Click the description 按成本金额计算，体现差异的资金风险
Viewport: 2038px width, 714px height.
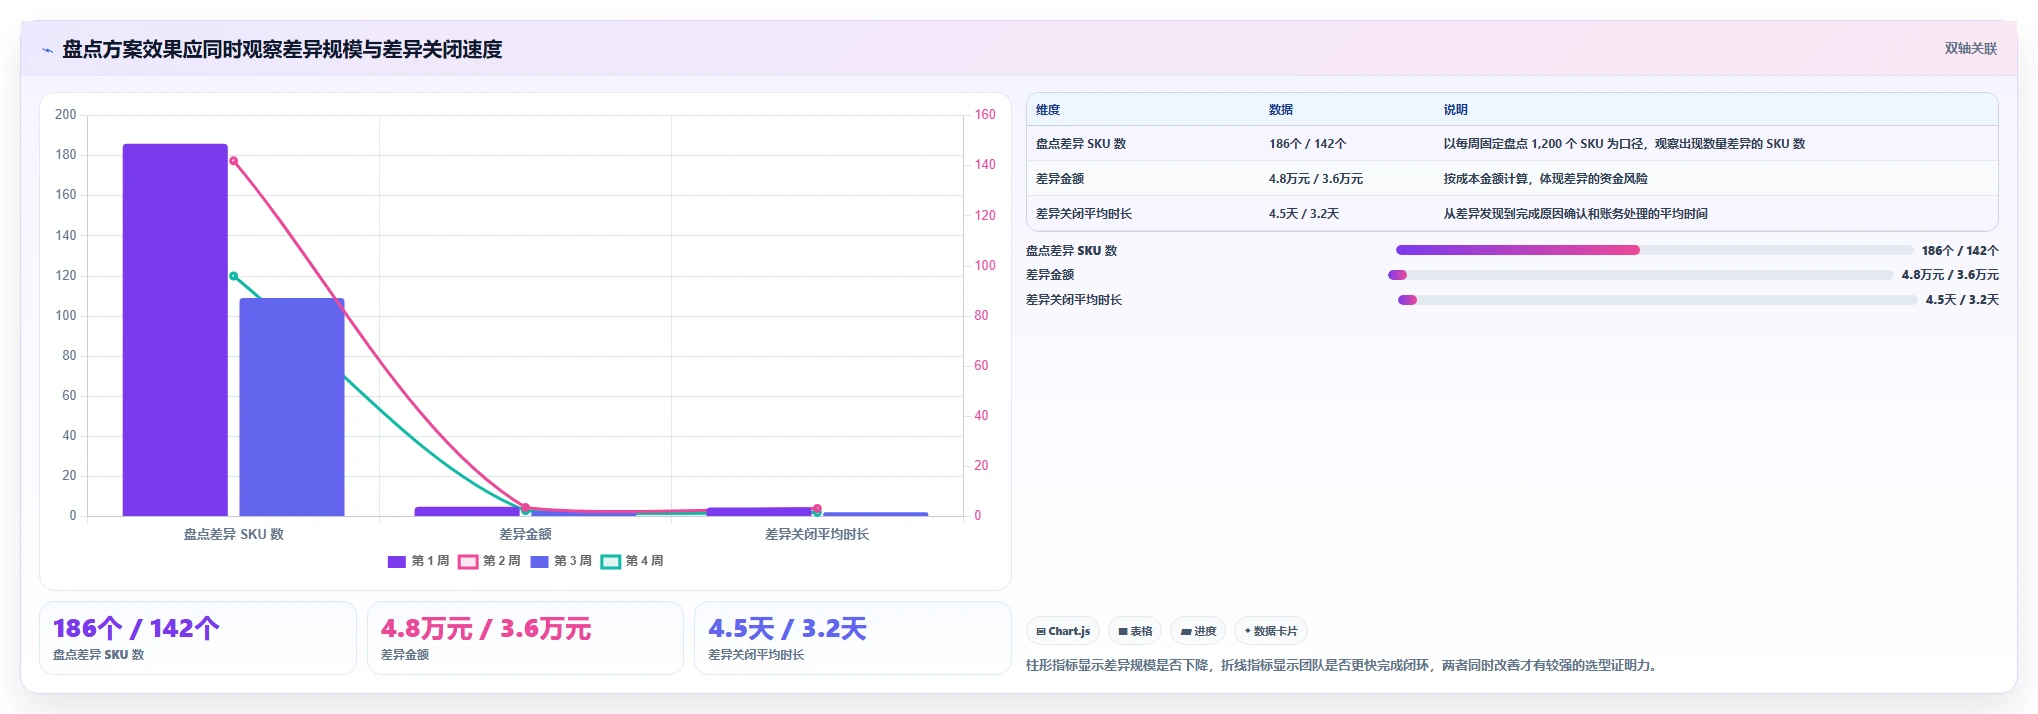[1545, 179]
